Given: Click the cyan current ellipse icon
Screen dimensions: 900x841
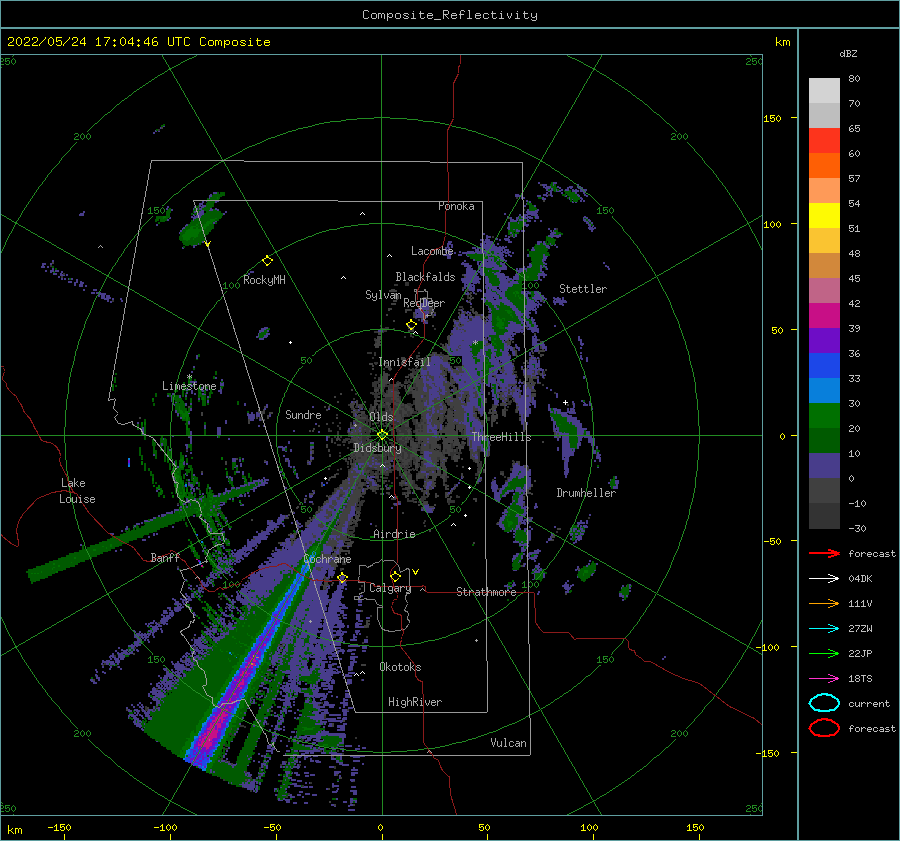Looking at the screenshot, I should click(x=824, y=703).
